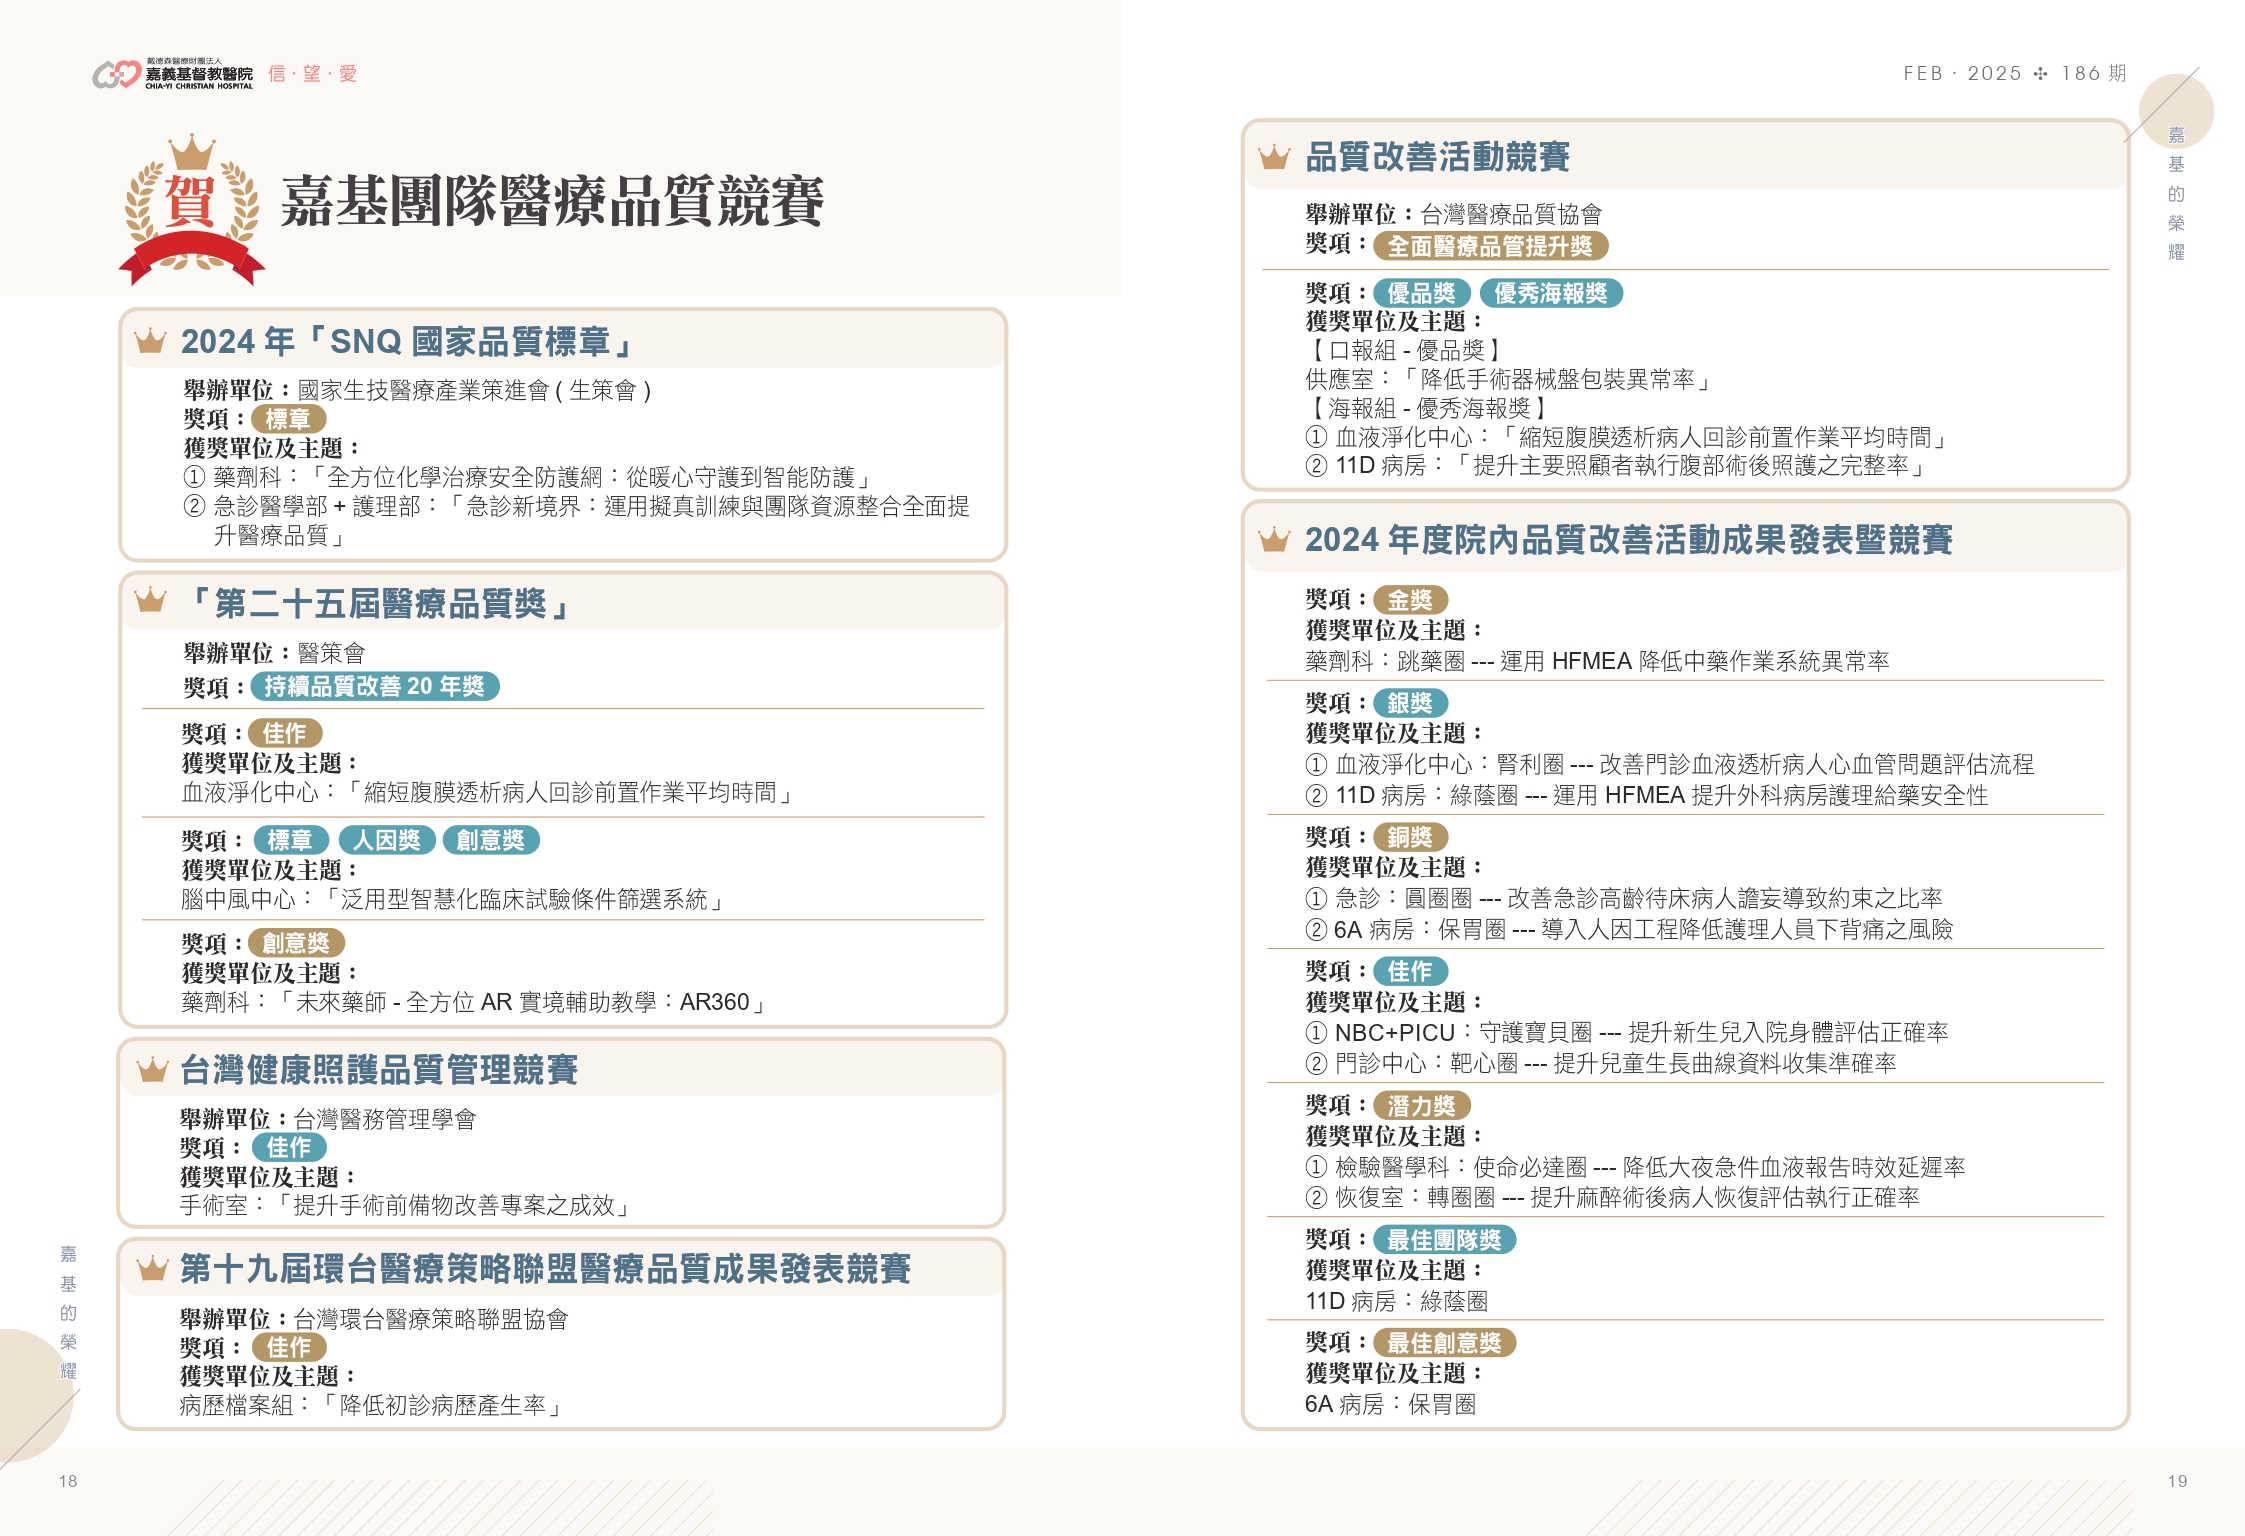
Task: Click the 人因獎 award badge
Action: coord(387,840)
